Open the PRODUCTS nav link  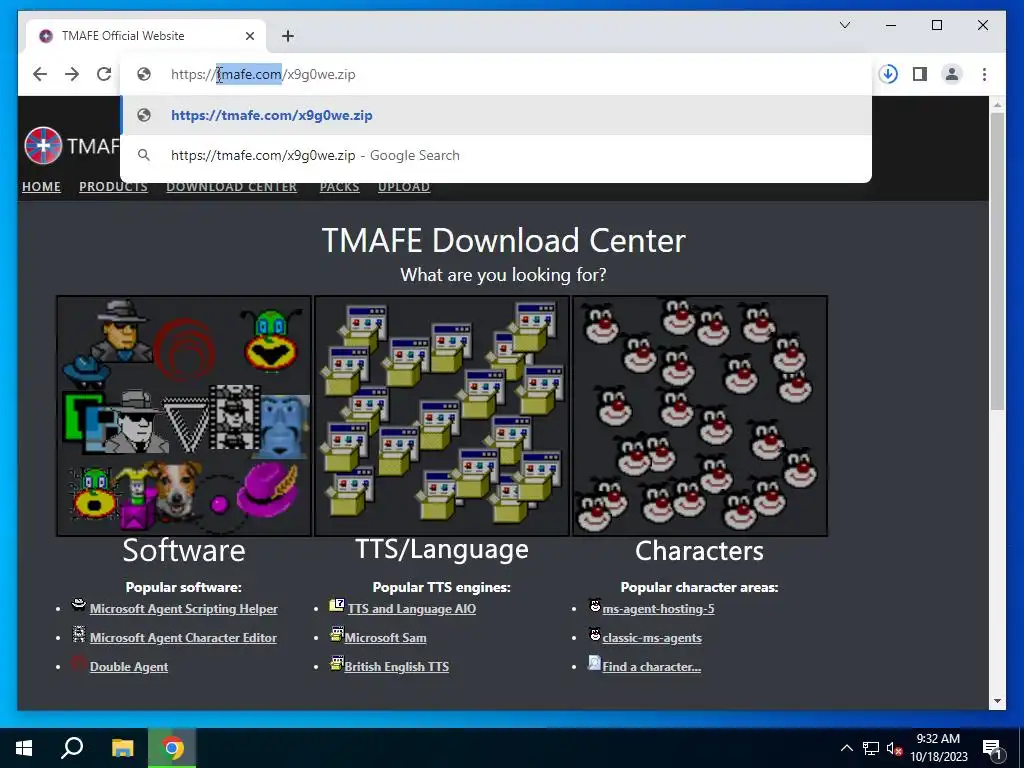[113, 187]
